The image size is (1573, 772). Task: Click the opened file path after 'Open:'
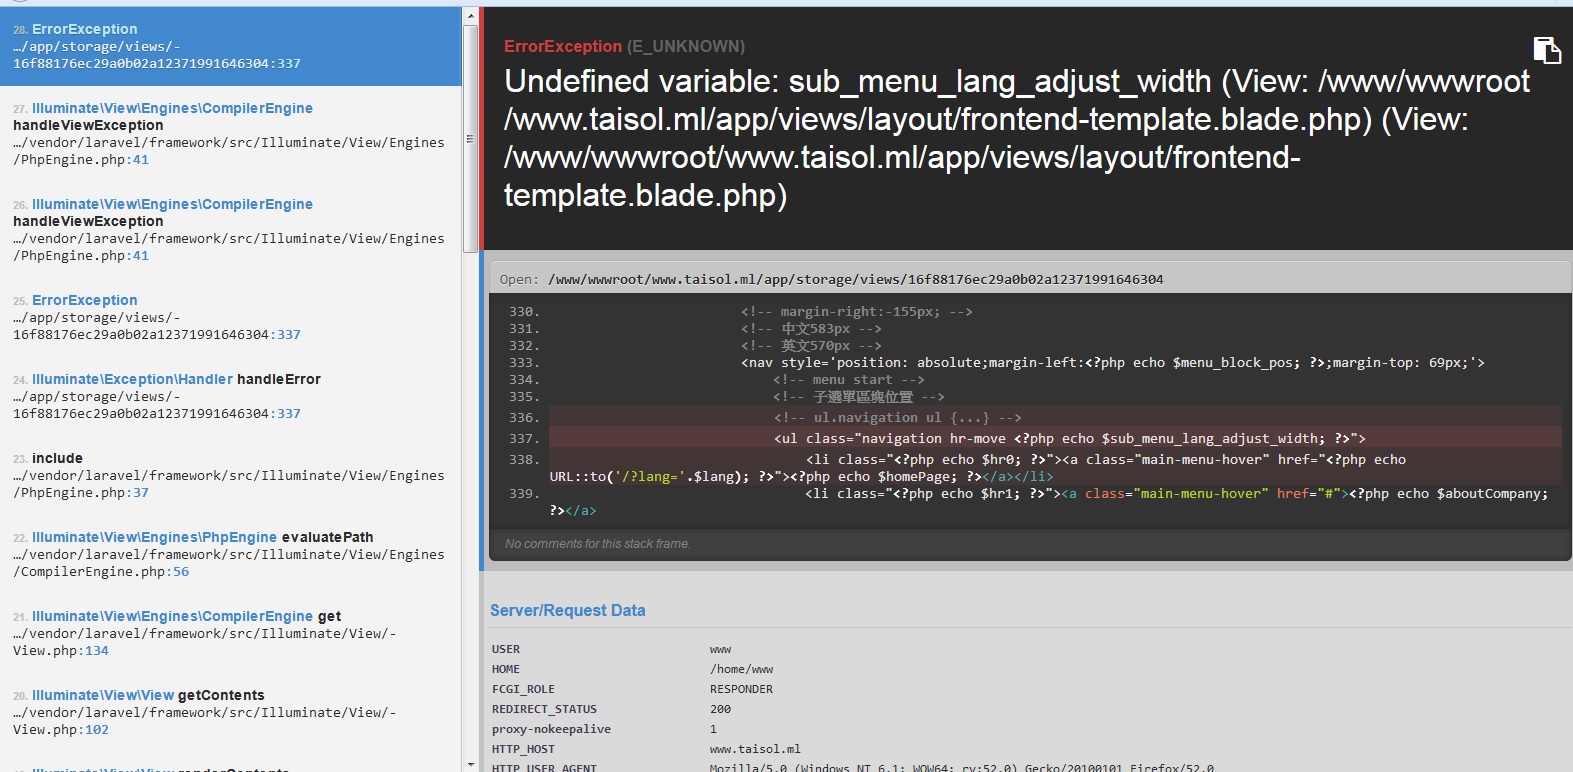pos(855,279)
